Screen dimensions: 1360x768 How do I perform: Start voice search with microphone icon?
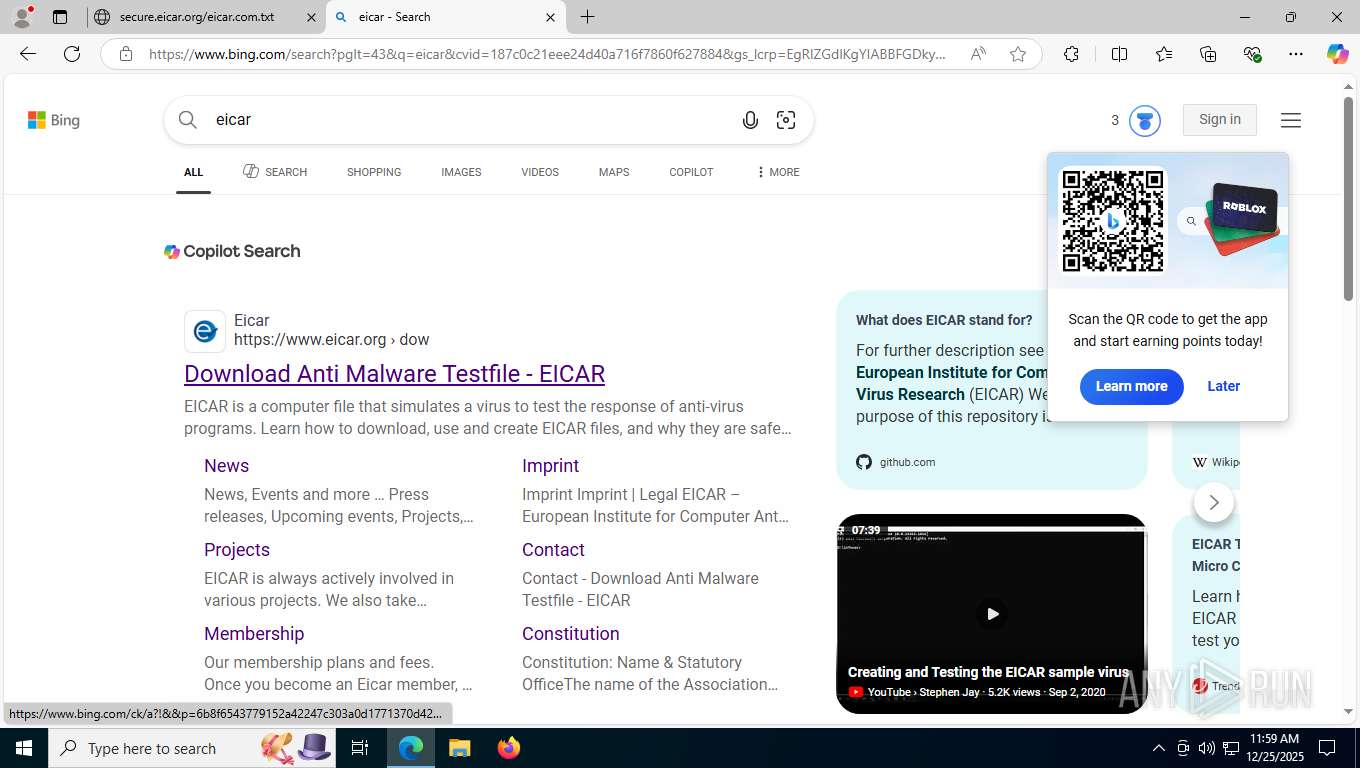tap(750, 120)
